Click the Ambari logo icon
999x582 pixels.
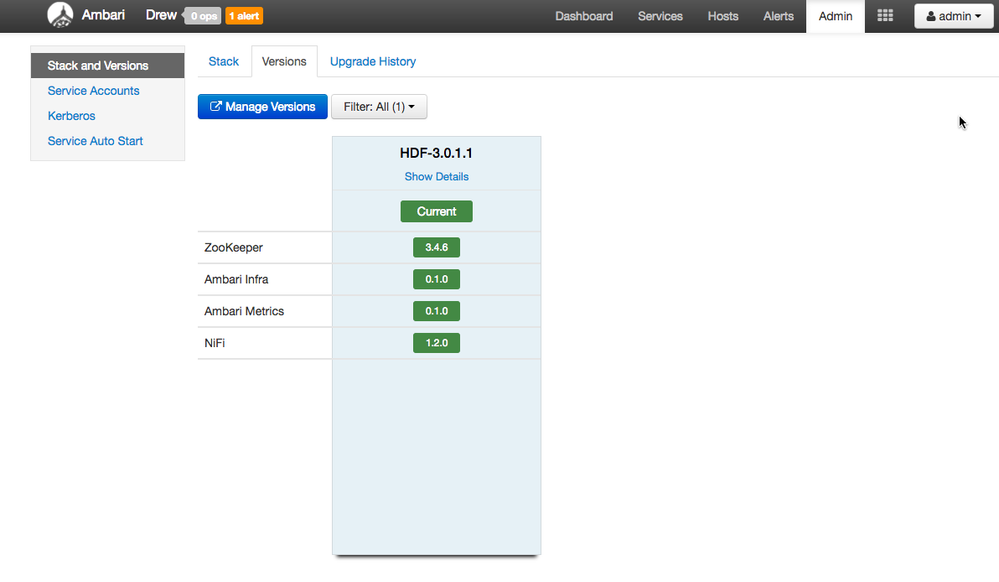point(60,16)
